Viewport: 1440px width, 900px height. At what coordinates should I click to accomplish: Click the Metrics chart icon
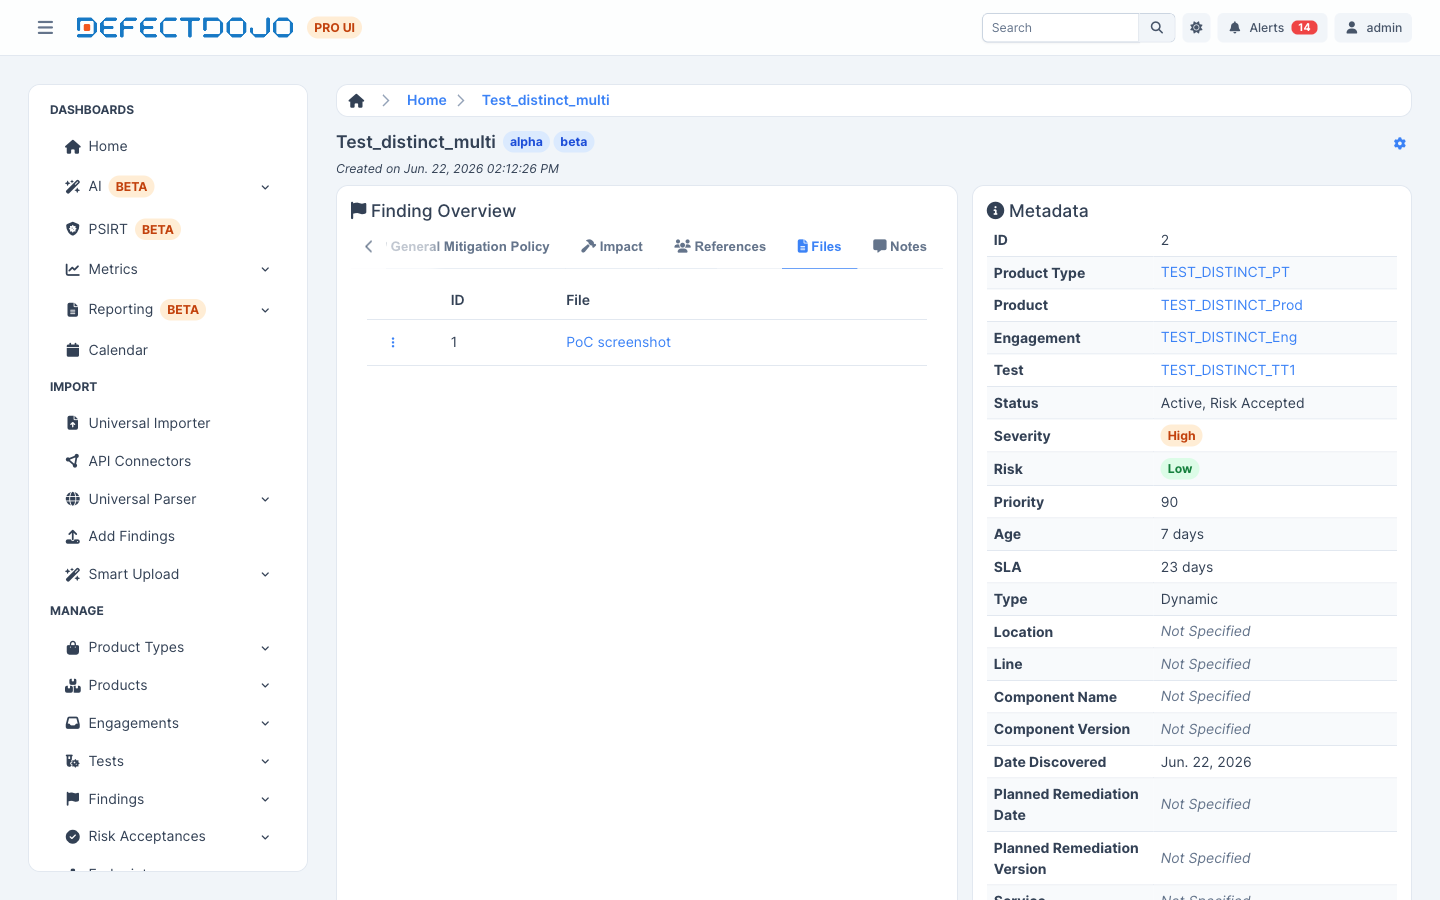coord(72,269)
